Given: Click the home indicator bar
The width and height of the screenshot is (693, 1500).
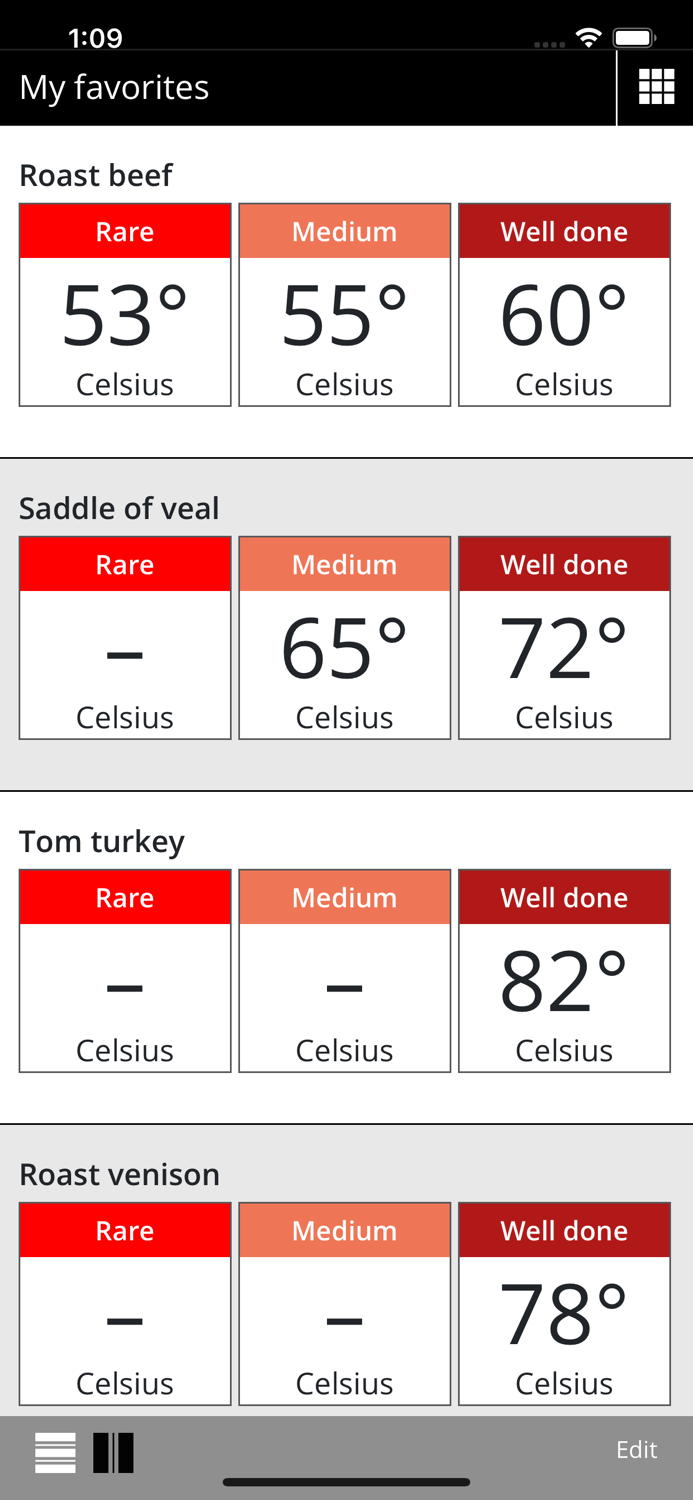Looking at the screenshot, I should (x=346, y=1481).
